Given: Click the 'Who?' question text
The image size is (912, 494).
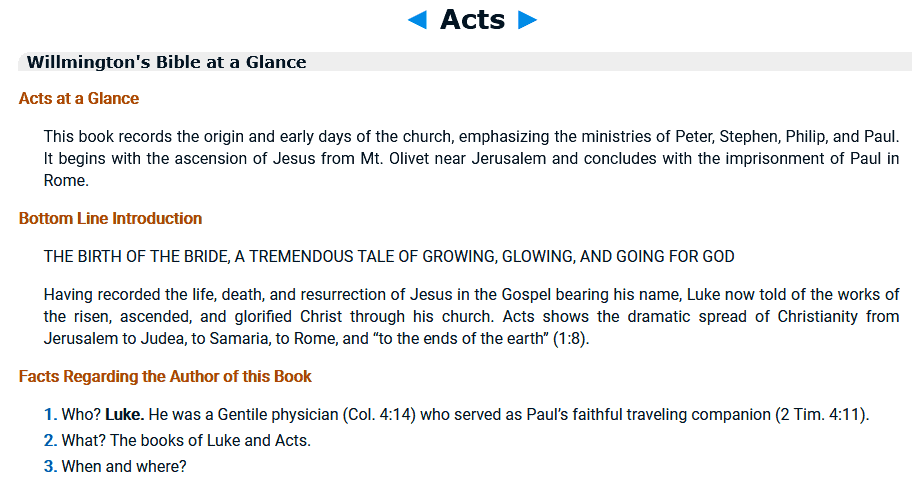Looking at the screenshot, I should click(x=81, y=415).
